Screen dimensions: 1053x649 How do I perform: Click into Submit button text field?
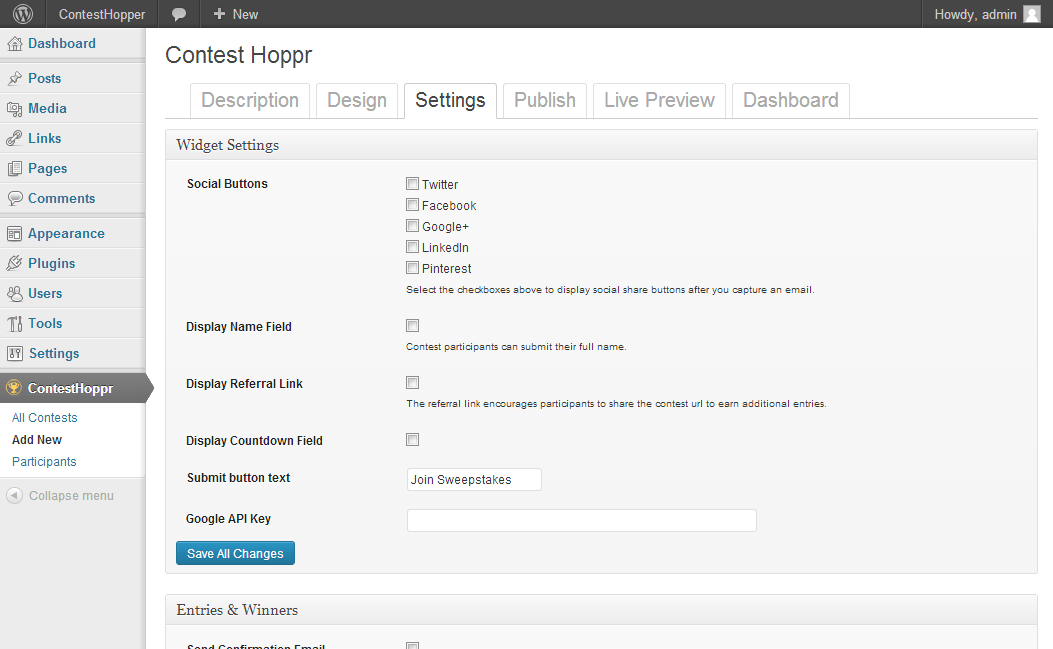coord(474,480)
